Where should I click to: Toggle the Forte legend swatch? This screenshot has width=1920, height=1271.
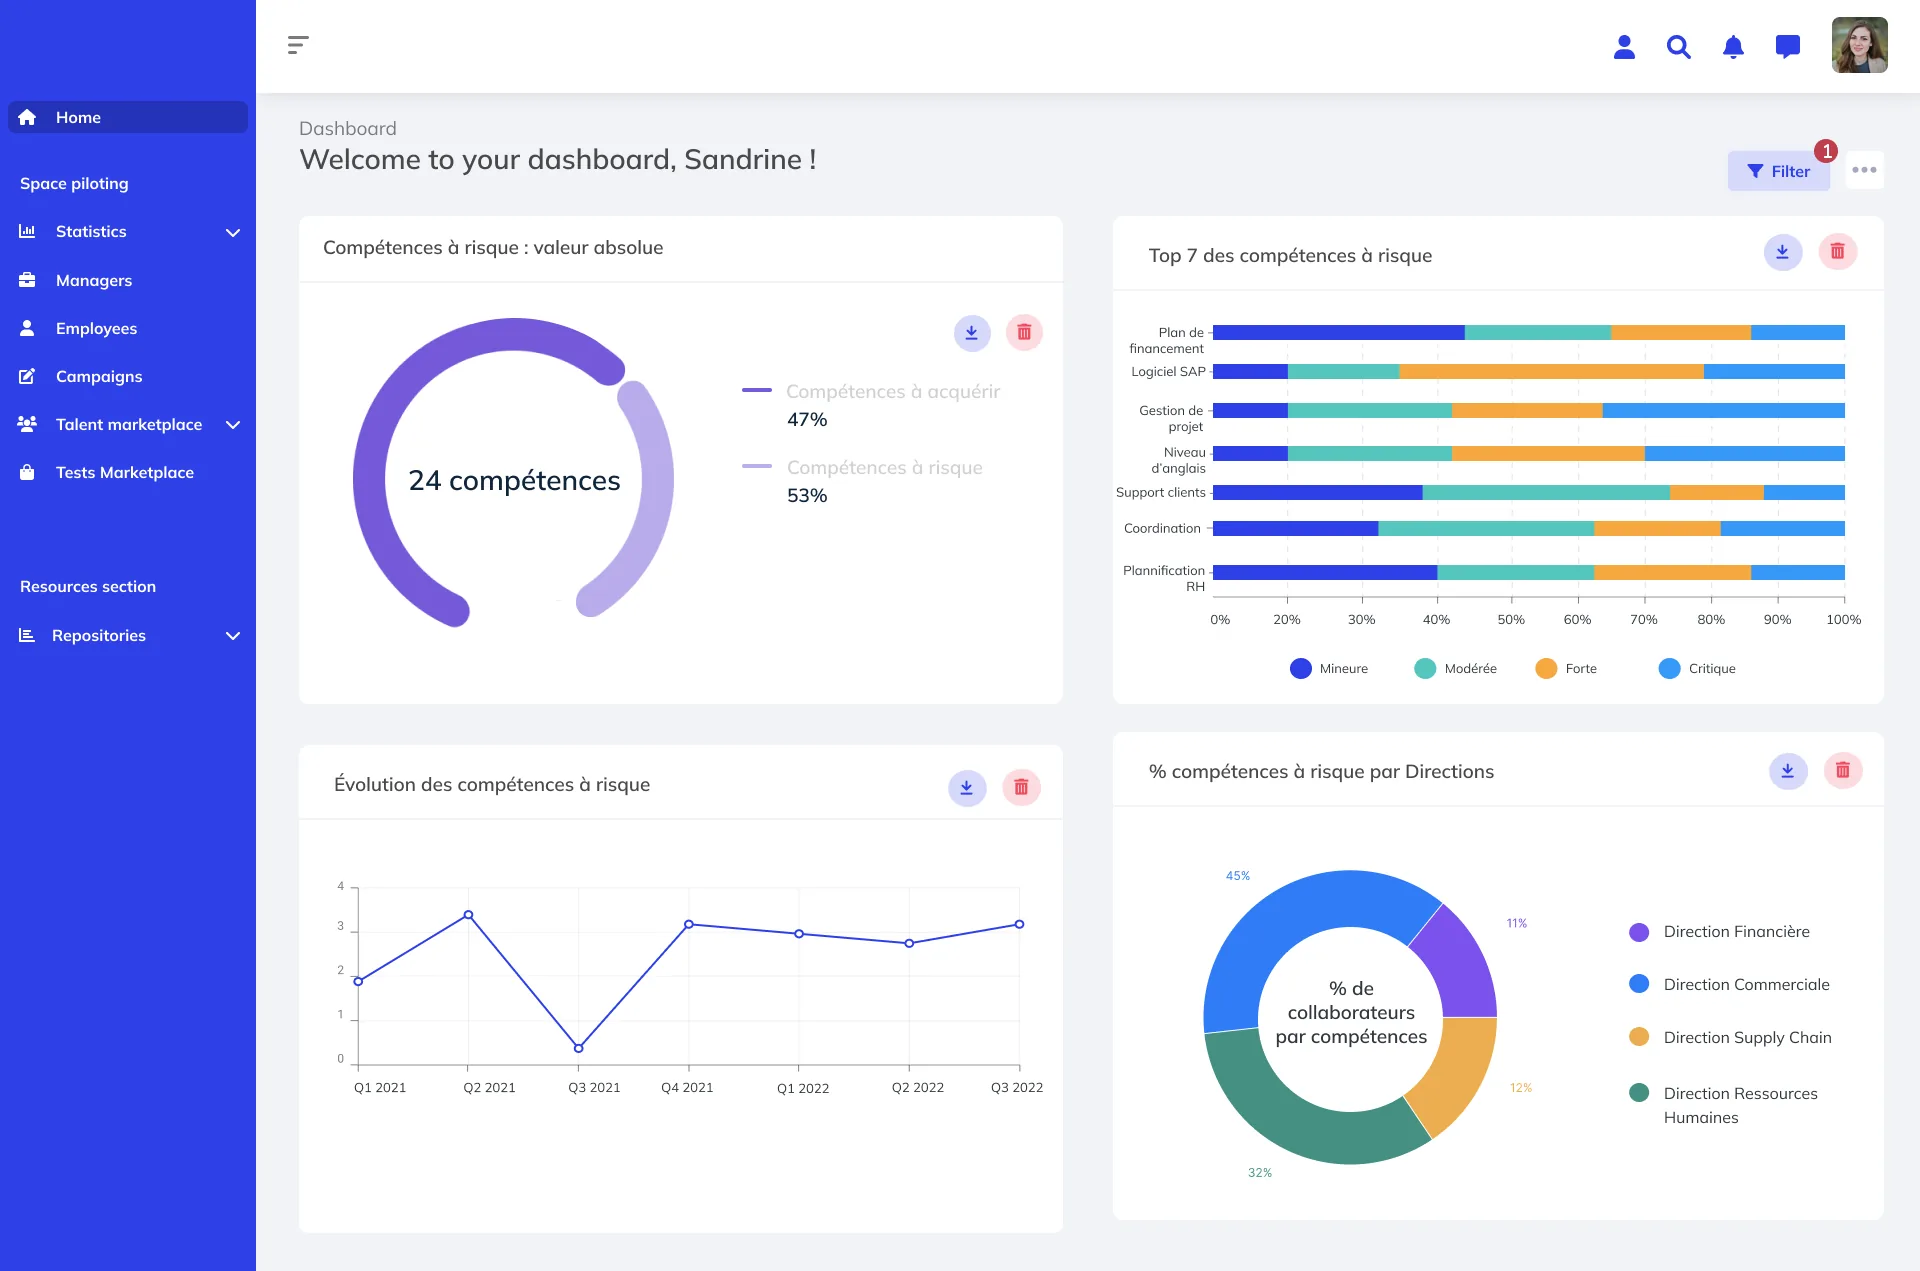tap(1546, 669)
